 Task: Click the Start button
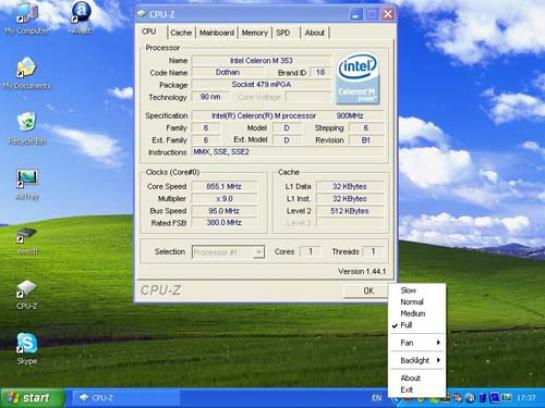coord(32,398)
